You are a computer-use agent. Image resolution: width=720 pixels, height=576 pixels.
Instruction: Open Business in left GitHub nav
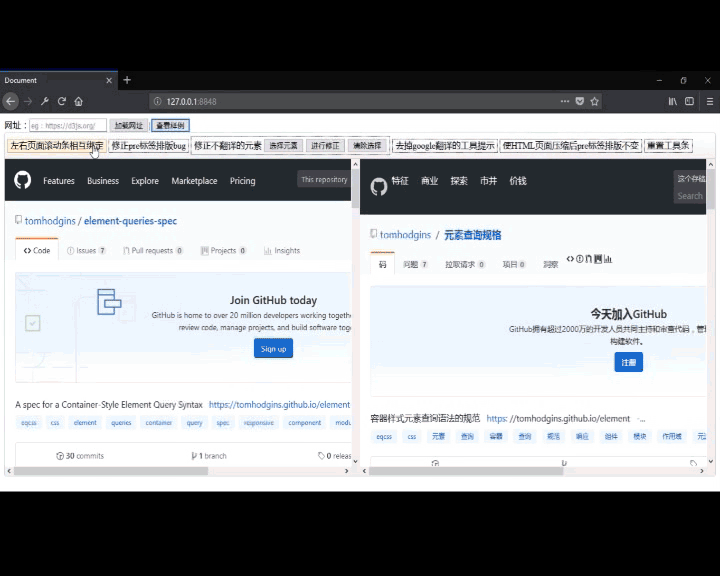pos(103,181)
